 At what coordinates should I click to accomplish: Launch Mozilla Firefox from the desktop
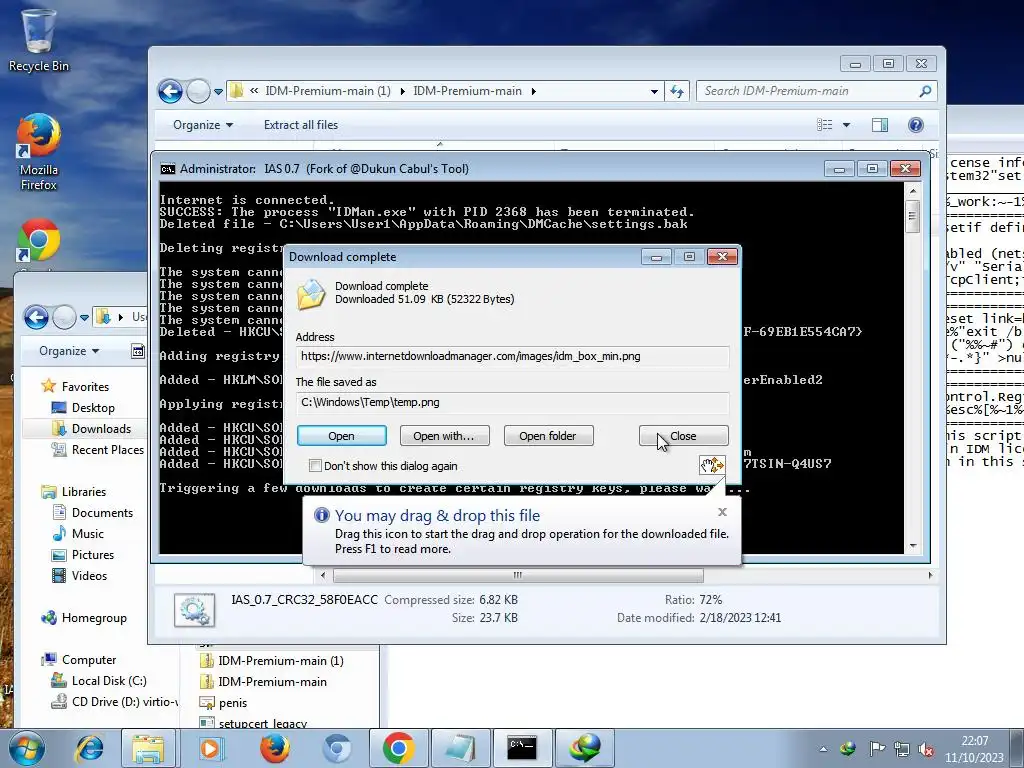click(x=39, y=152)
